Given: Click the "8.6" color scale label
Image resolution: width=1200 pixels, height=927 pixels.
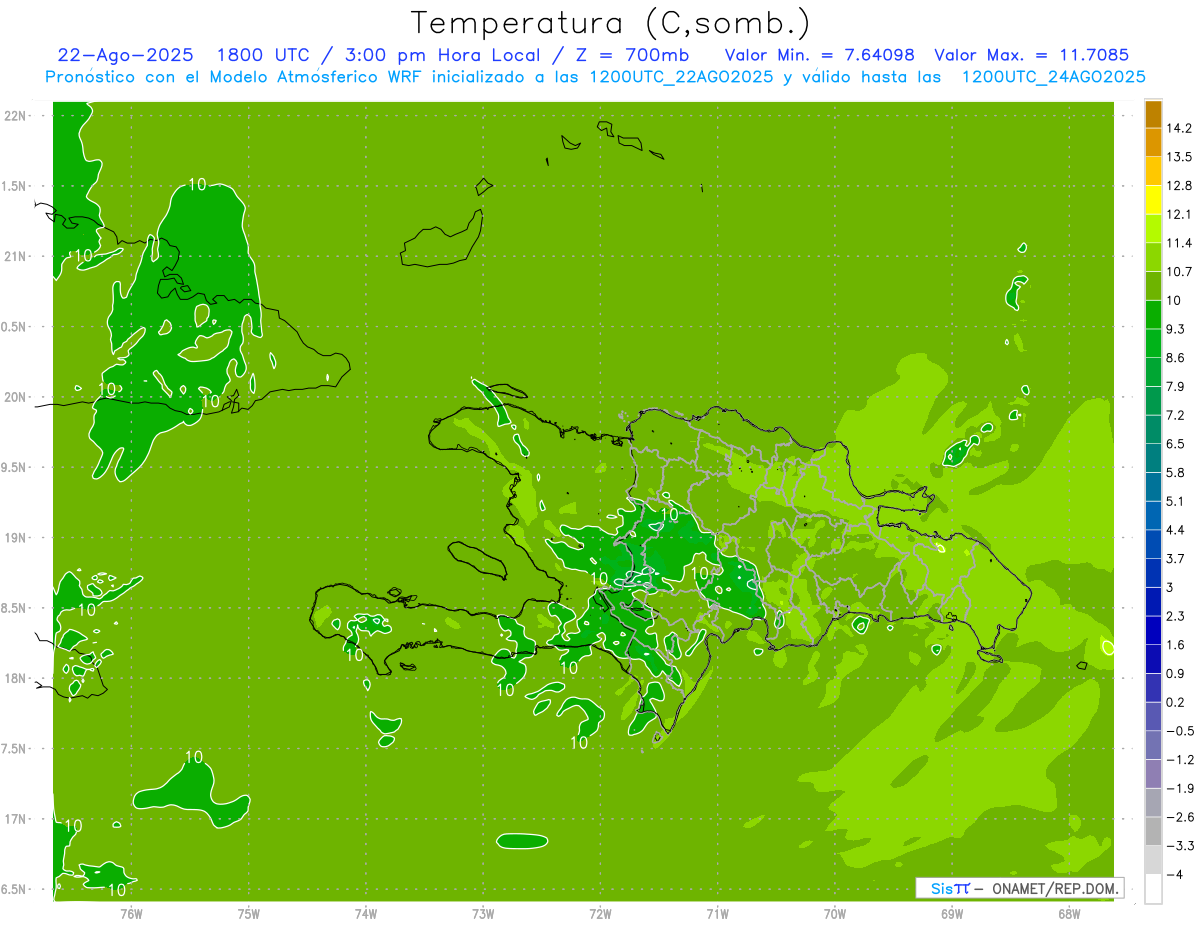Looking at the screenshot, I should tap(1176, 358).
